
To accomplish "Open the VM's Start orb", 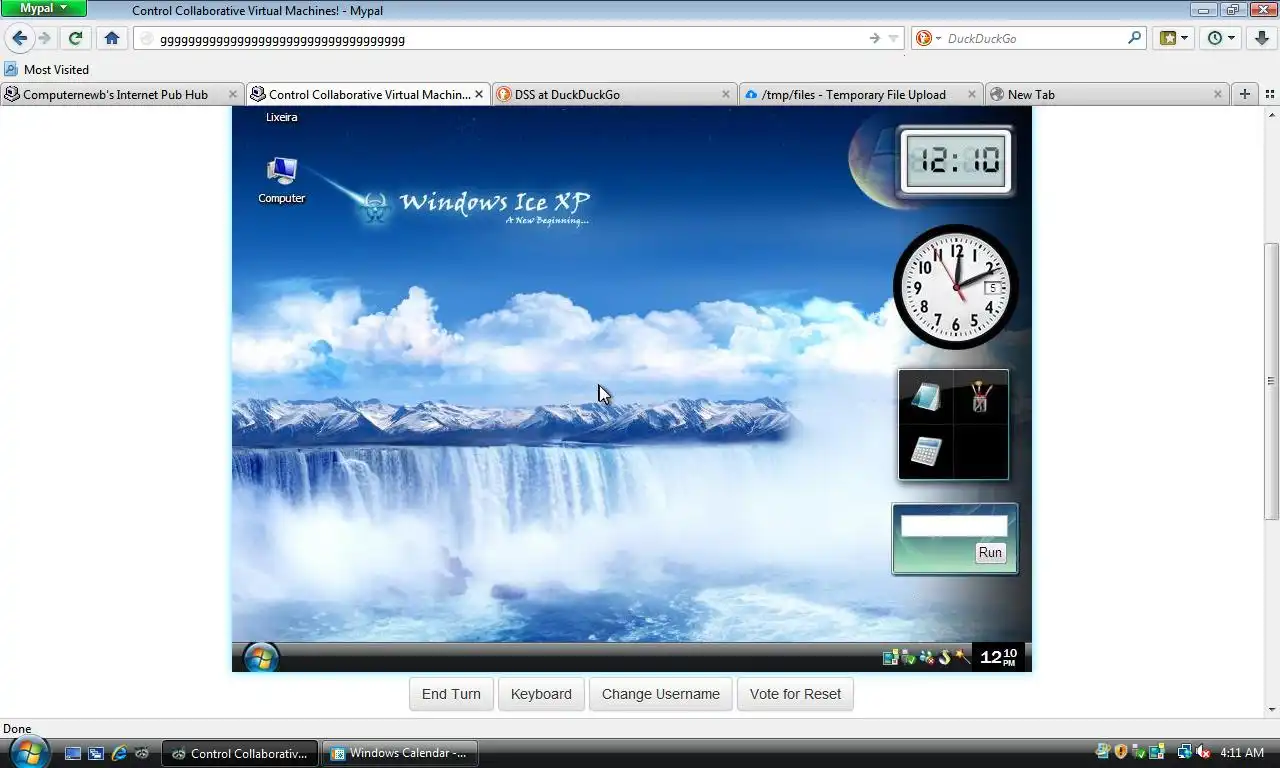I will tap(261, 657).
